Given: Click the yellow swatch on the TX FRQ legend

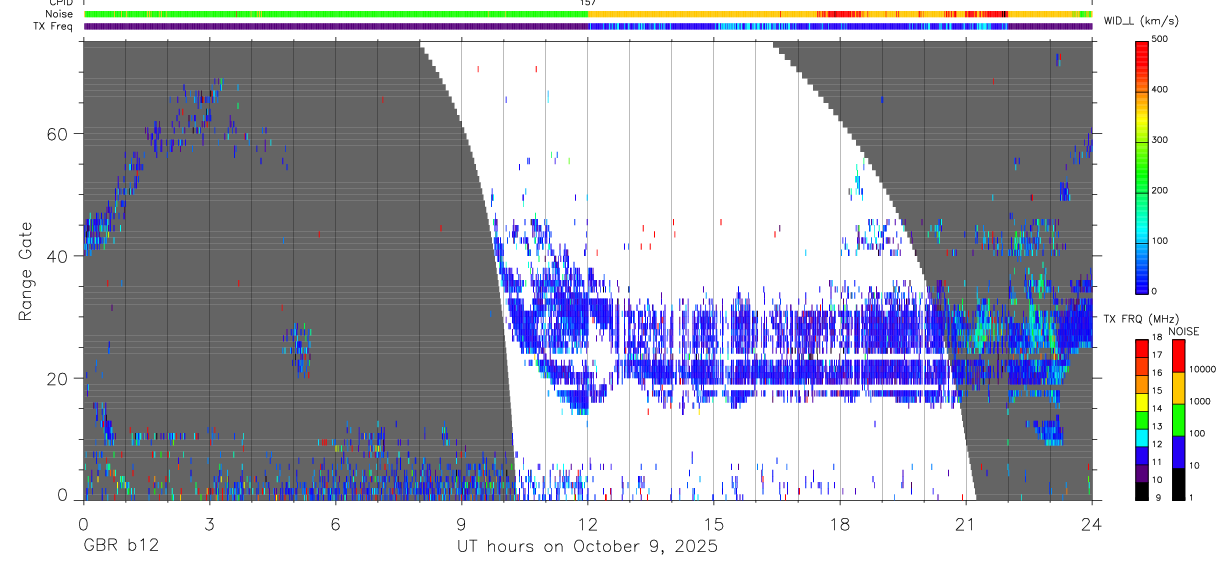Looking at the screenshot, I should coord(1141,400).
